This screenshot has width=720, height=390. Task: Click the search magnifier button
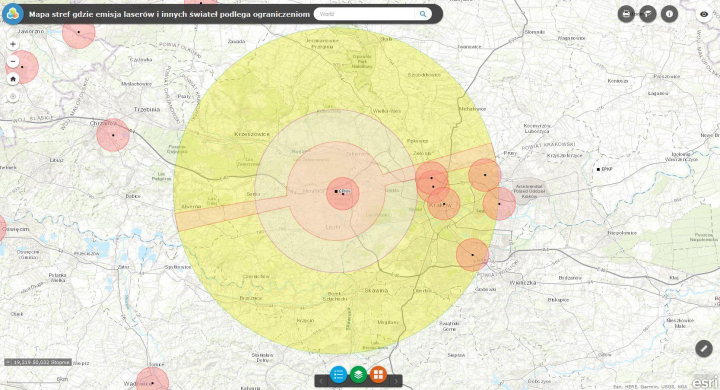pos(423,14)
